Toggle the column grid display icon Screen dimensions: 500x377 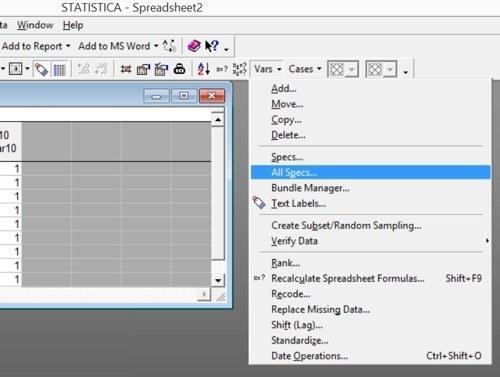(59, 69)
